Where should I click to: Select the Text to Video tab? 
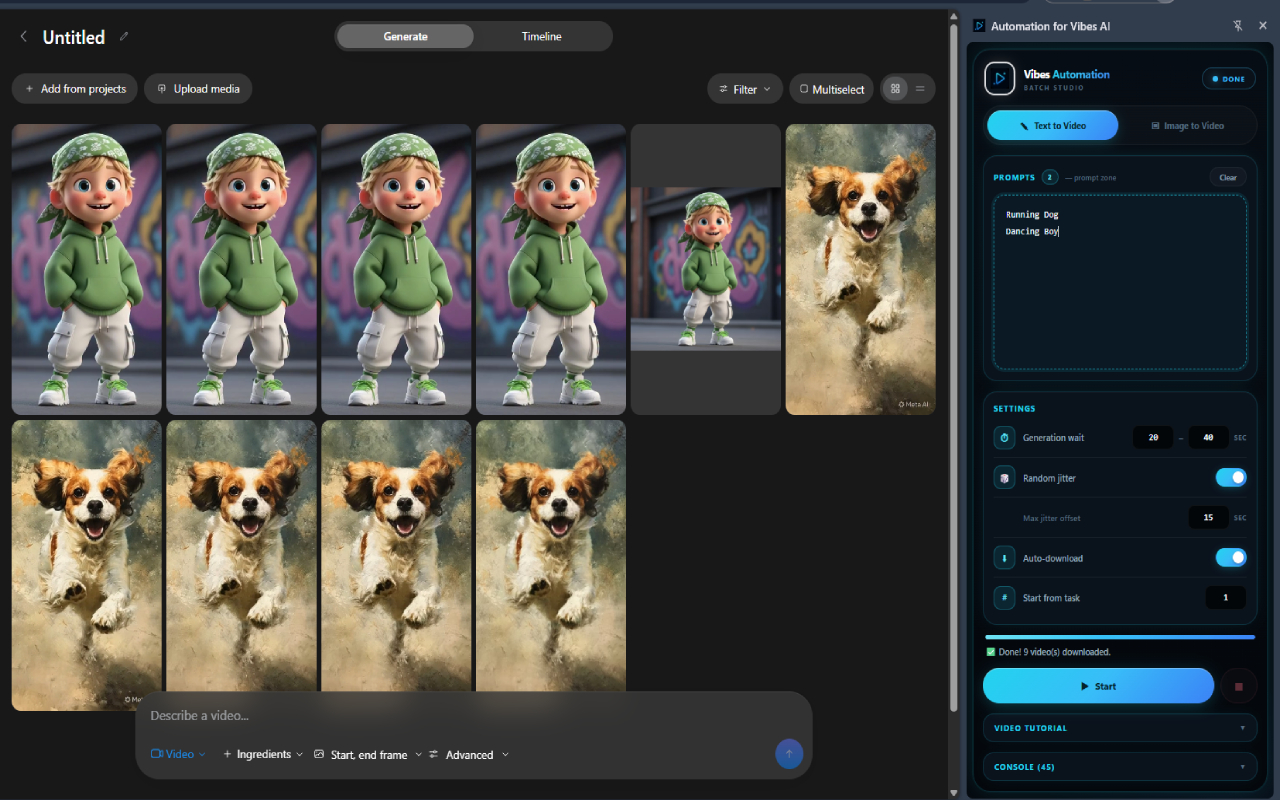(x=1053, y=126)
